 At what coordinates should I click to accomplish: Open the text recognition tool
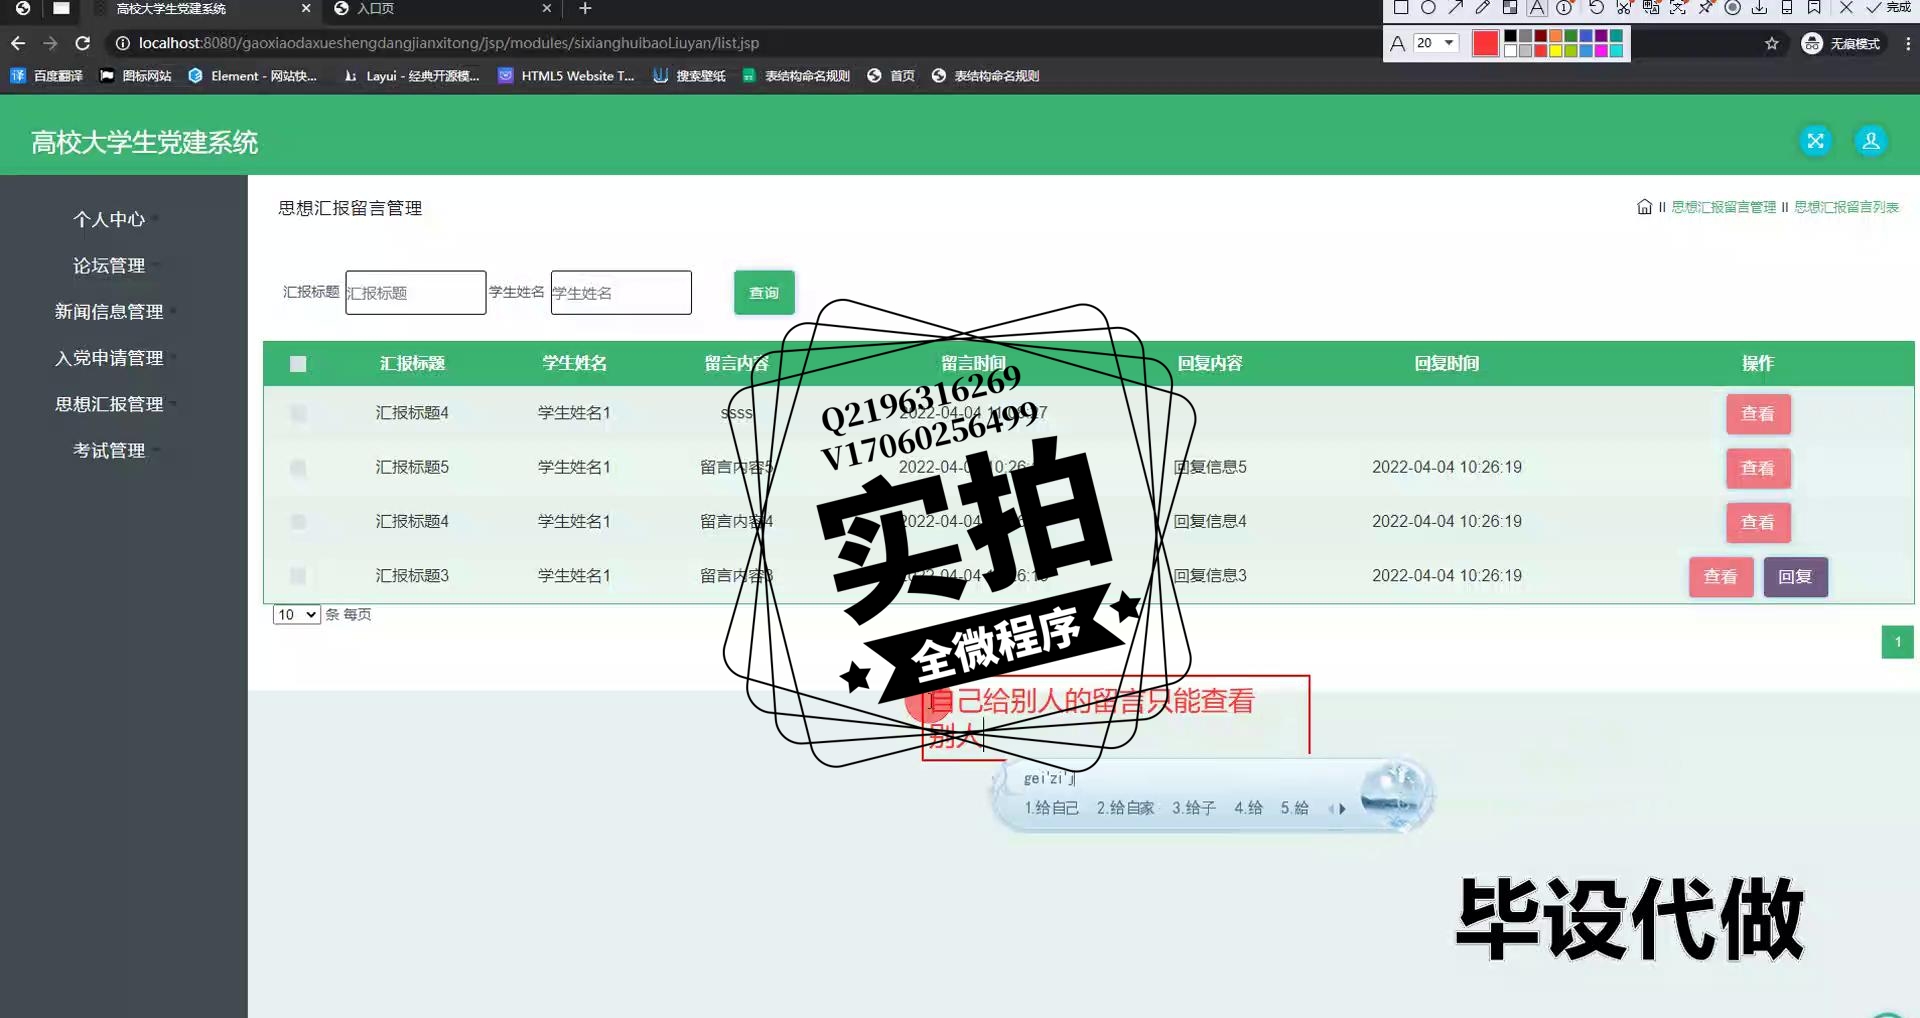[x=1678, y=8]
